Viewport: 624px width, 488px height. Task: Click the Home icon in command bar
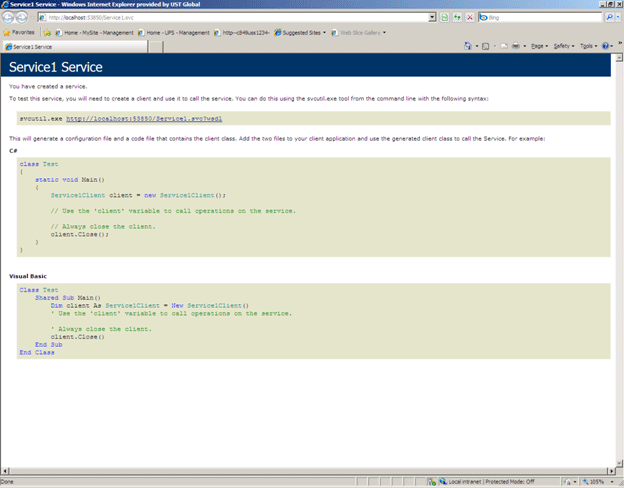[x=468, y=46]
